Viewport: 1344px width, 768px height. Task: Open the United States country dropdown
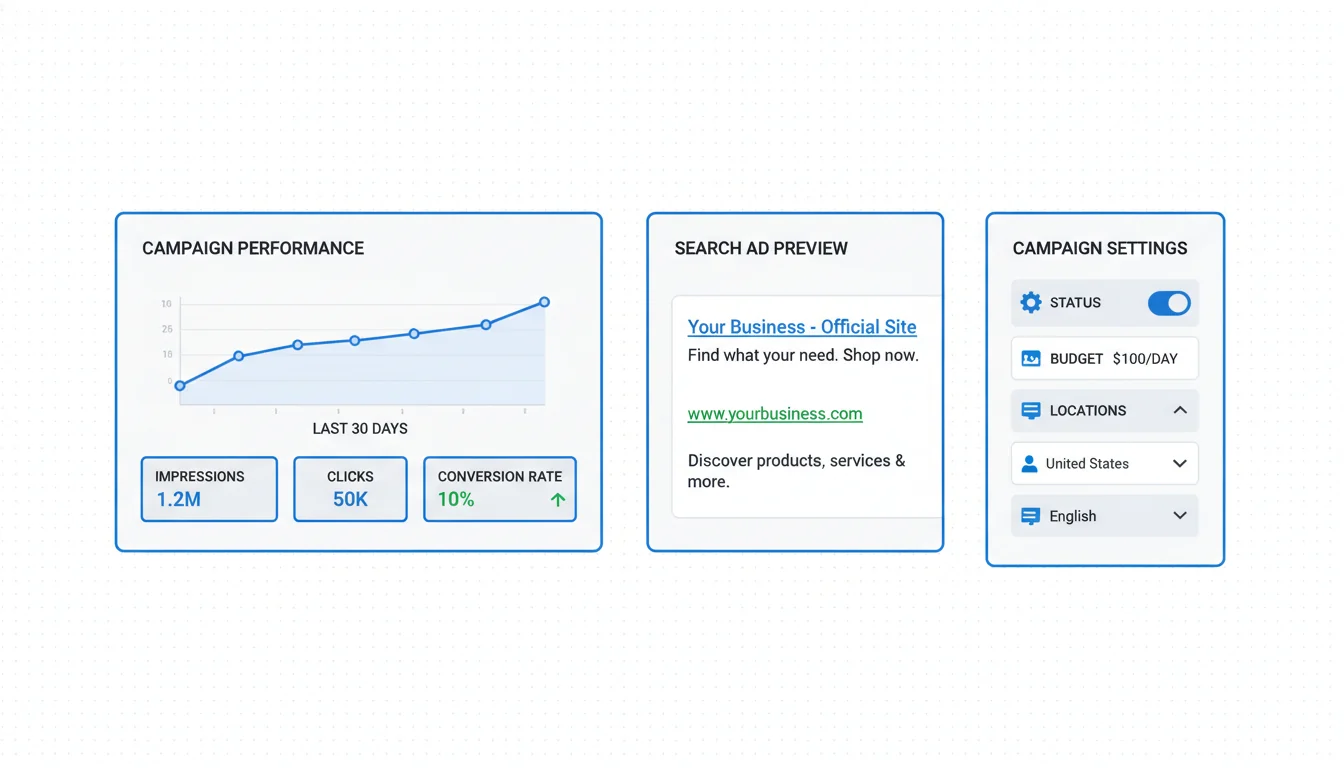pos(1179,464)
